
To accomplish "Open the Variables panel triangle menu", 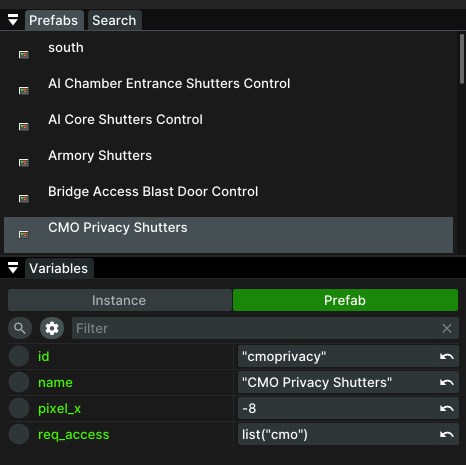I will tap(13, 268).
